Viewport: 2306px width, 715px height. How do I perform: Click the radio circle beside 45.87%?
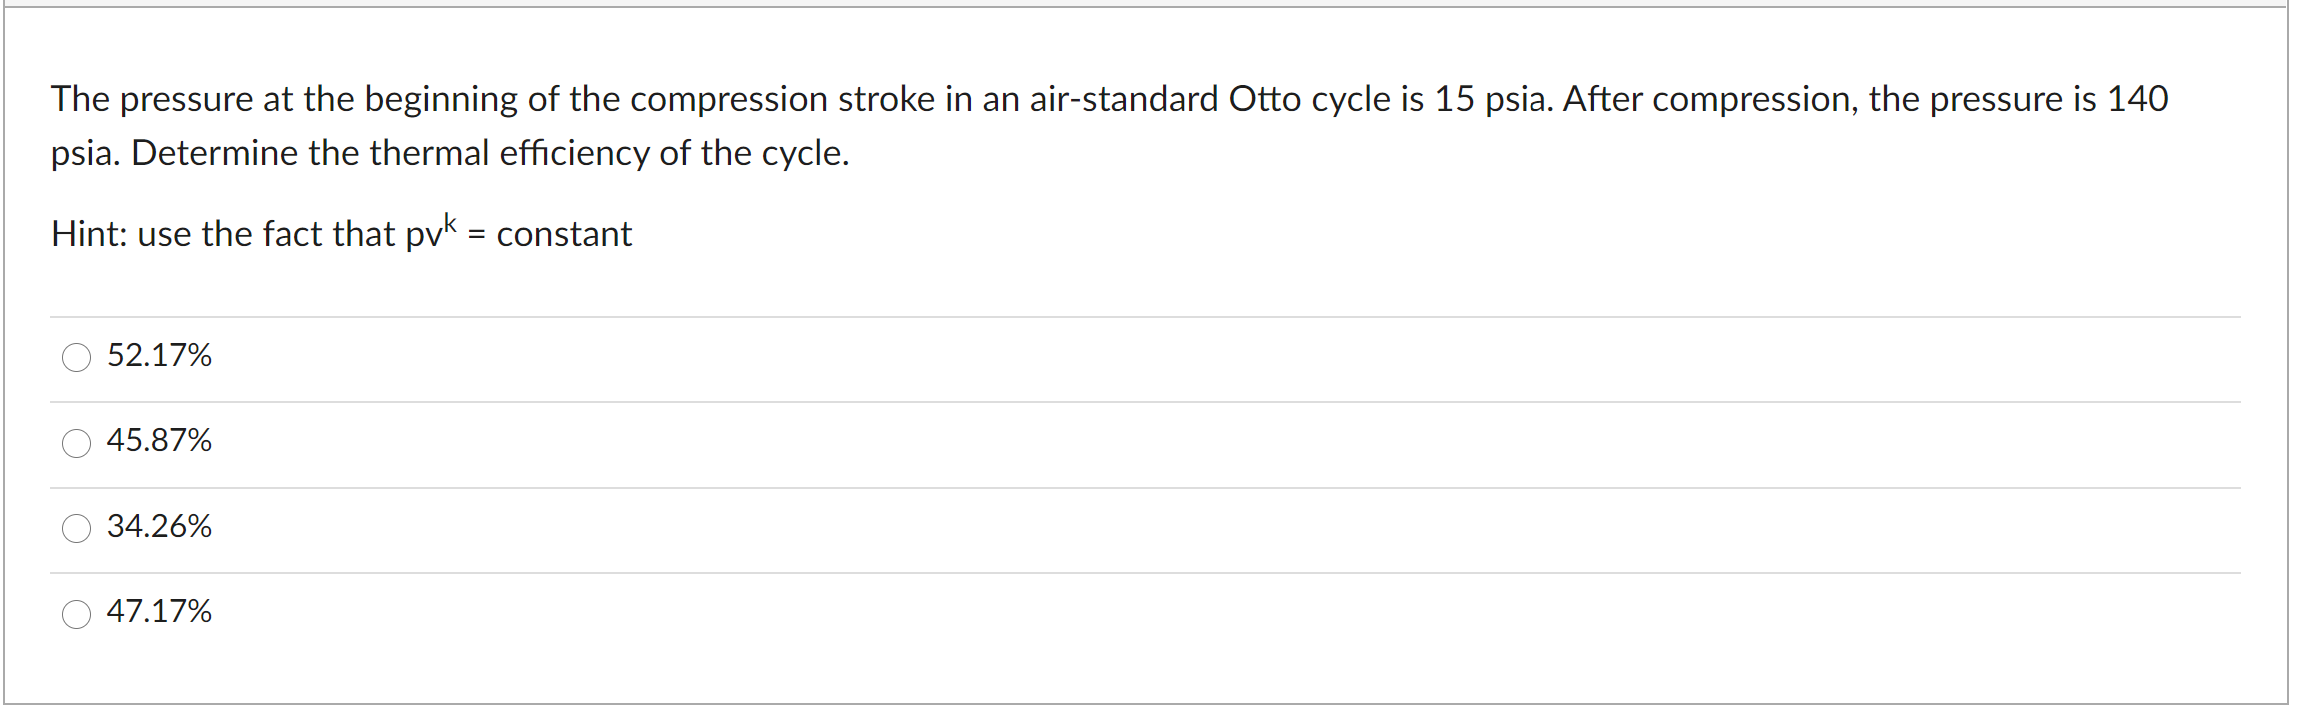click(x=76, y=444)
